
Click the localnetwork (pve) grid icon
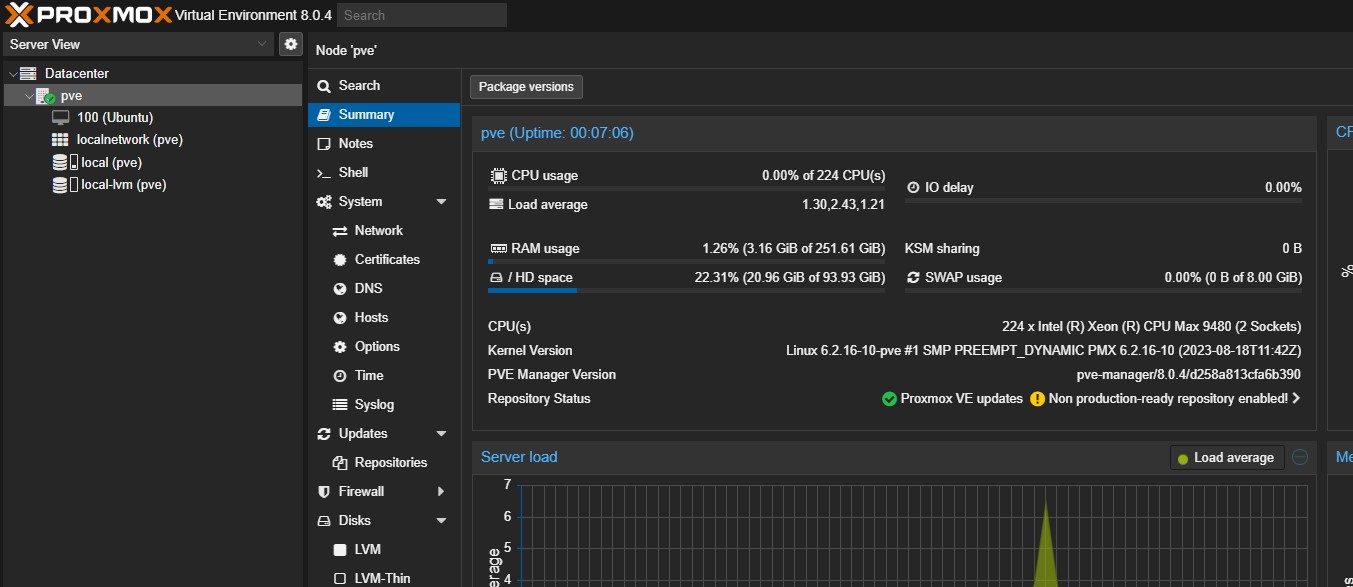point(61,140)
